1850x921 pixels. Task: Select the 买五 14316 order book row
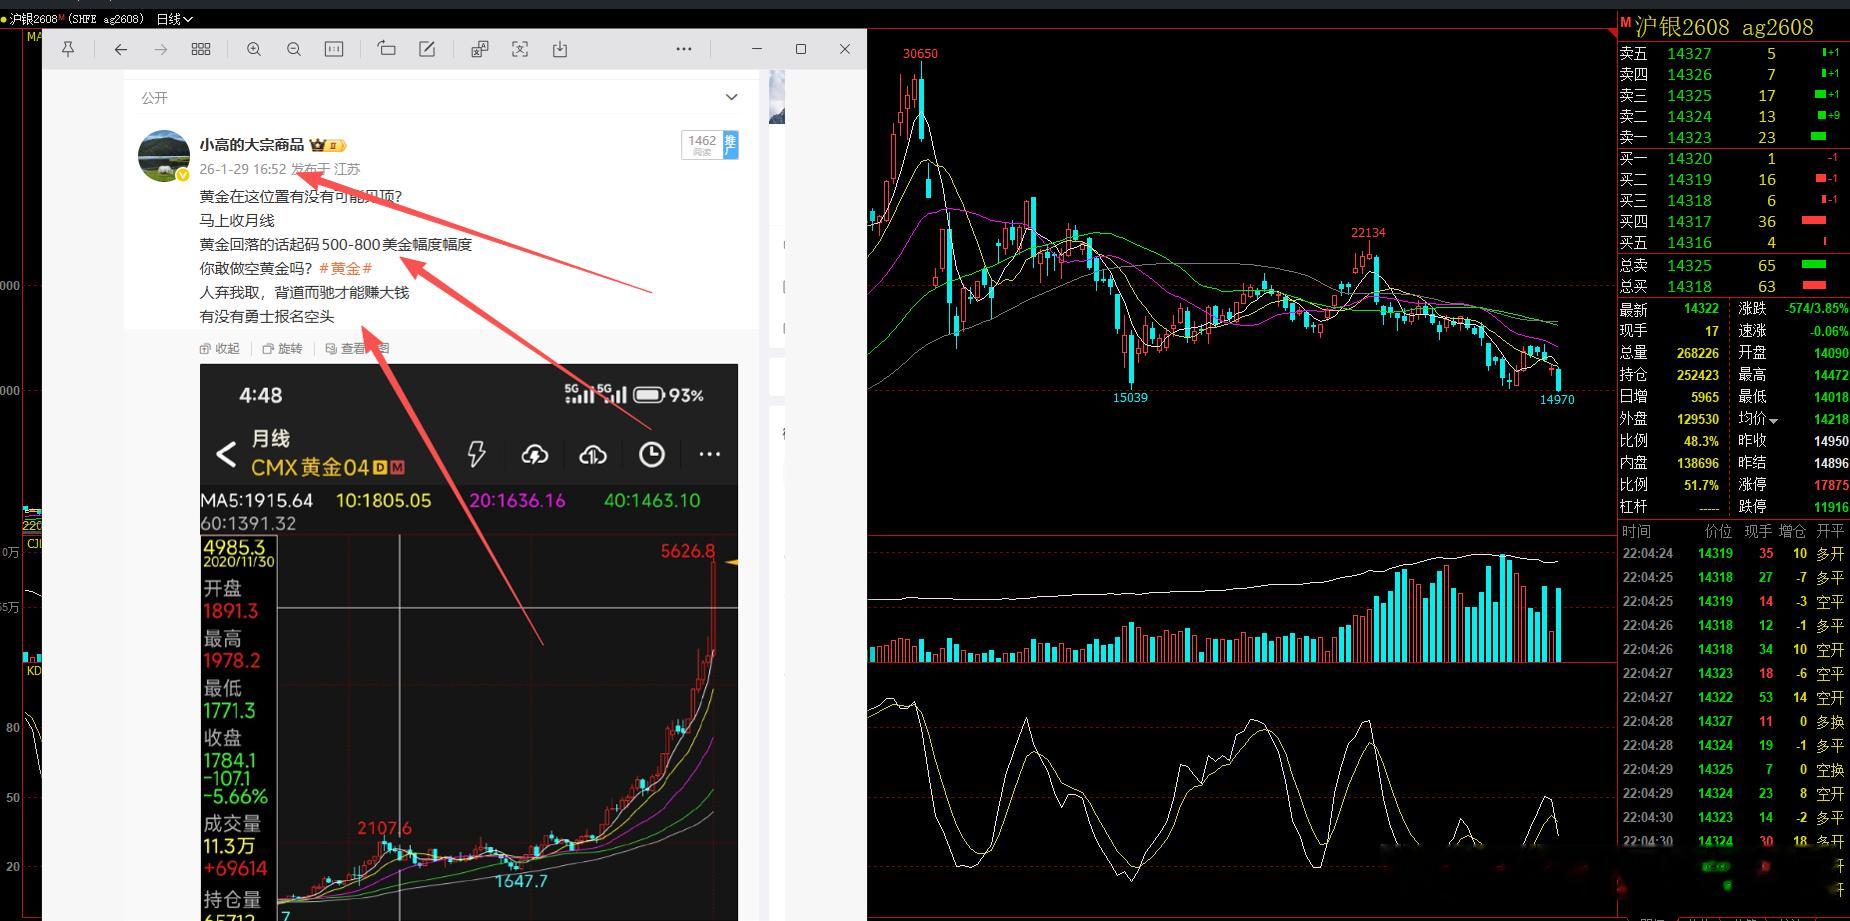pos(1732,242)
